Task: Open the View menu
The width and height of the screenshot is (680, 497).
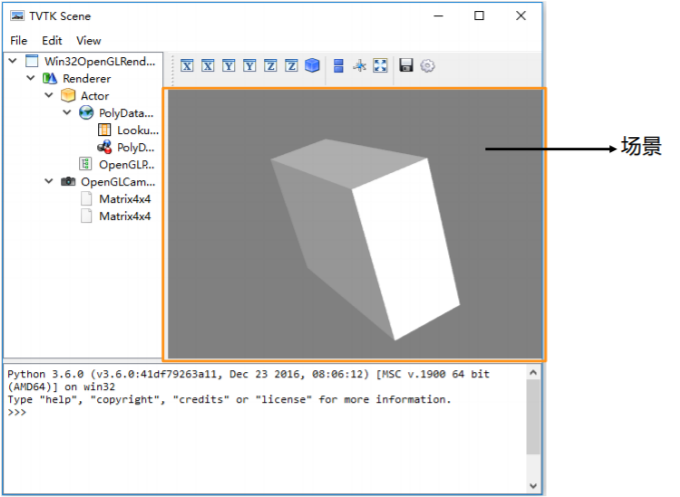Action: coord(89,41)
